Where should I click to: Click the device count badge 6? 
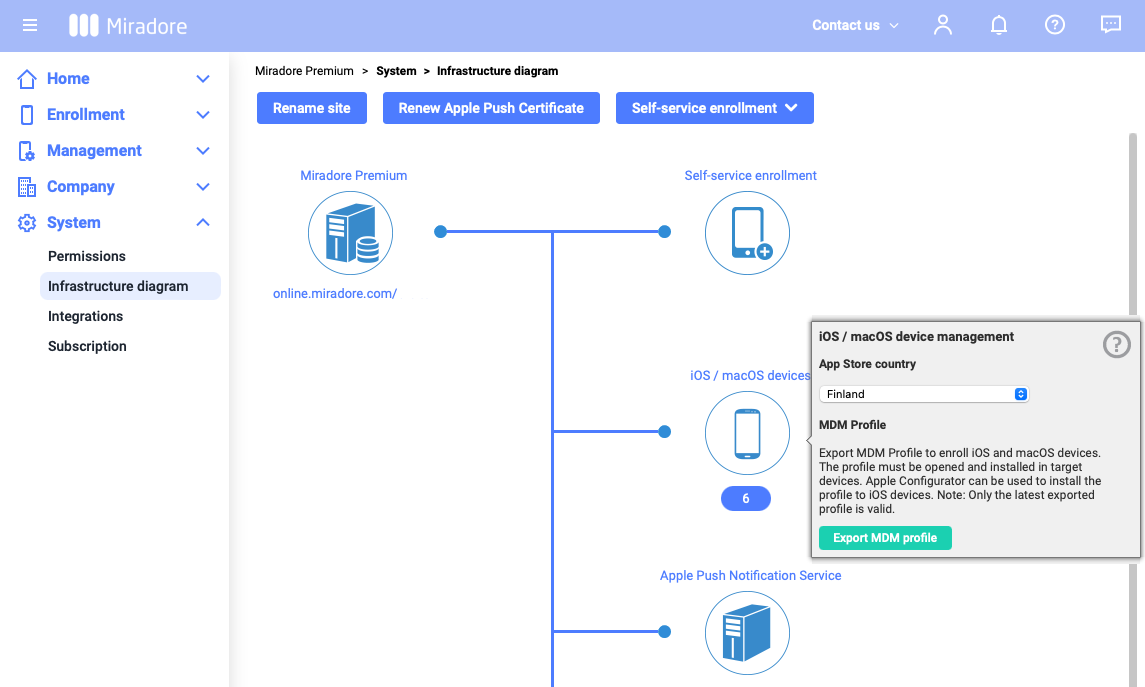pos(746,499)
